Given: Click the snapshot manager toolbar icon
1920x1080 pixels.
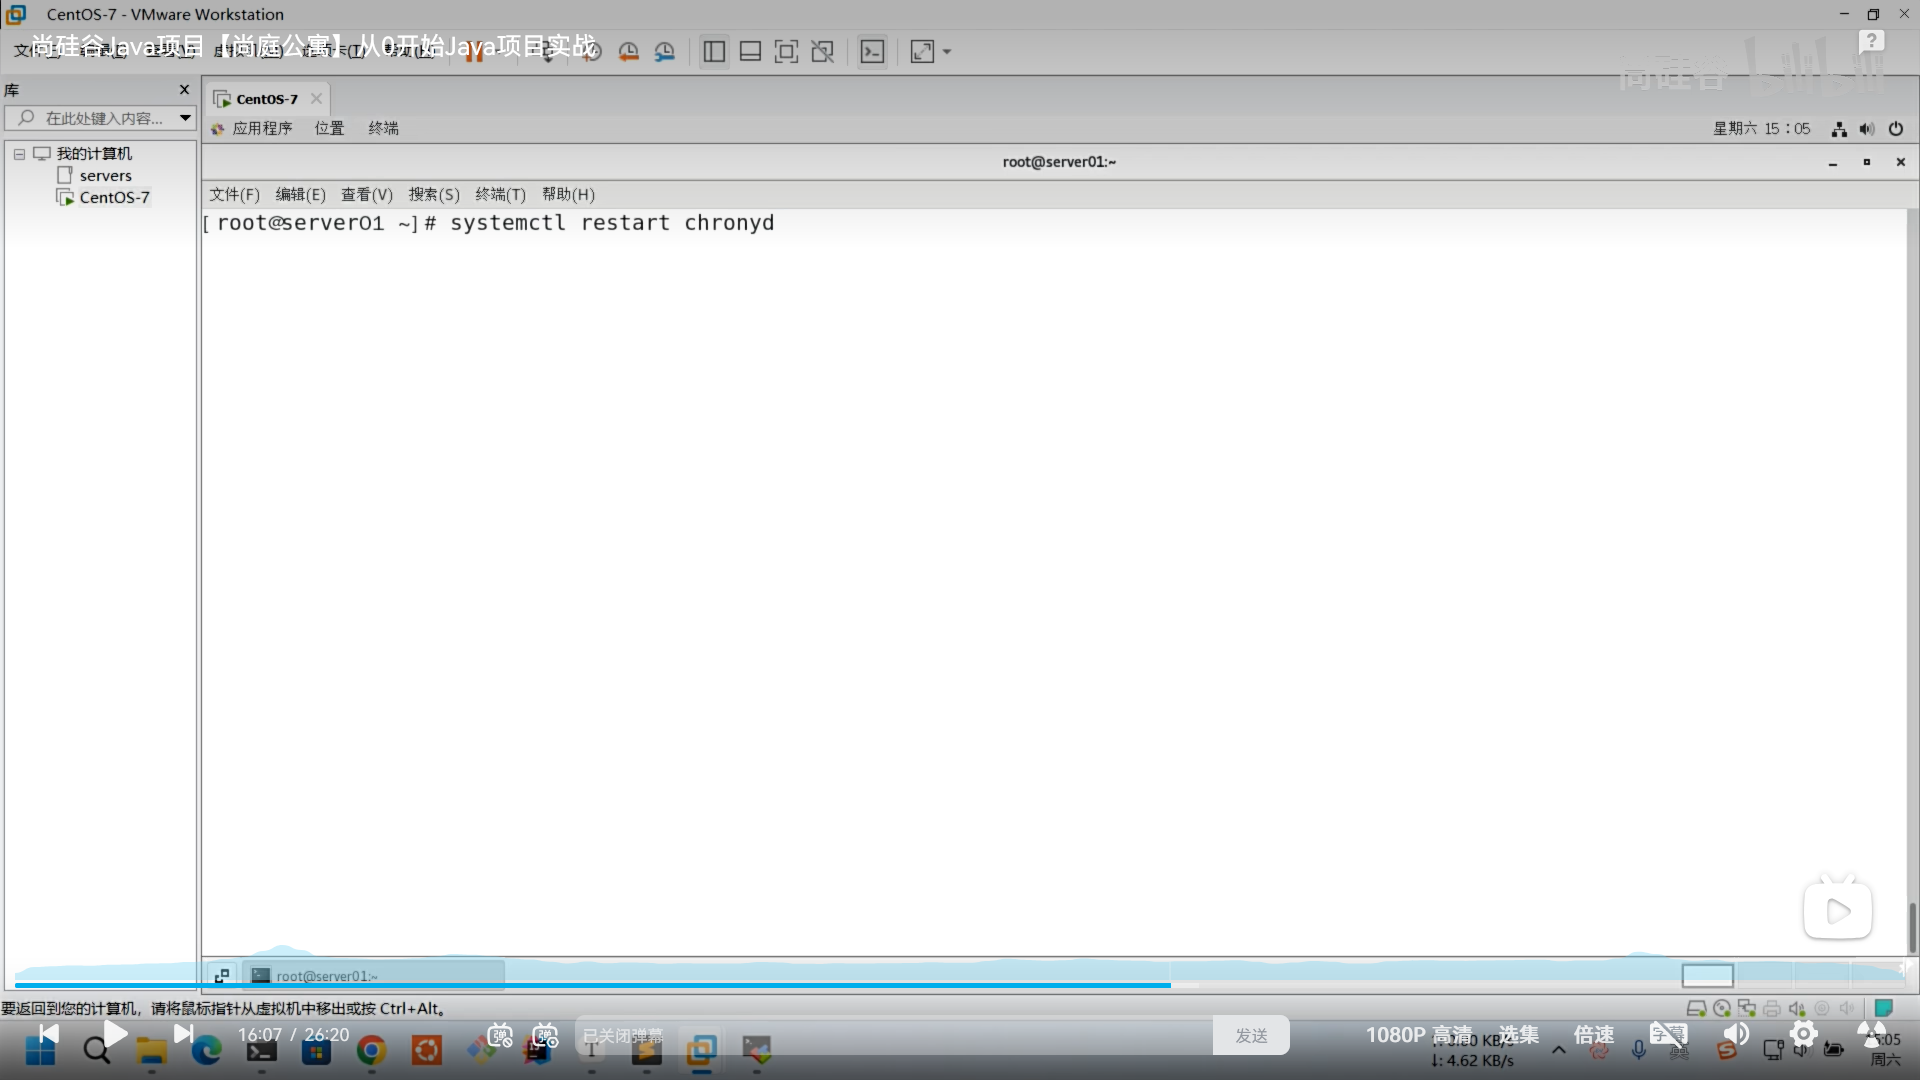Looking at the screenshot, I should (665, 52).
